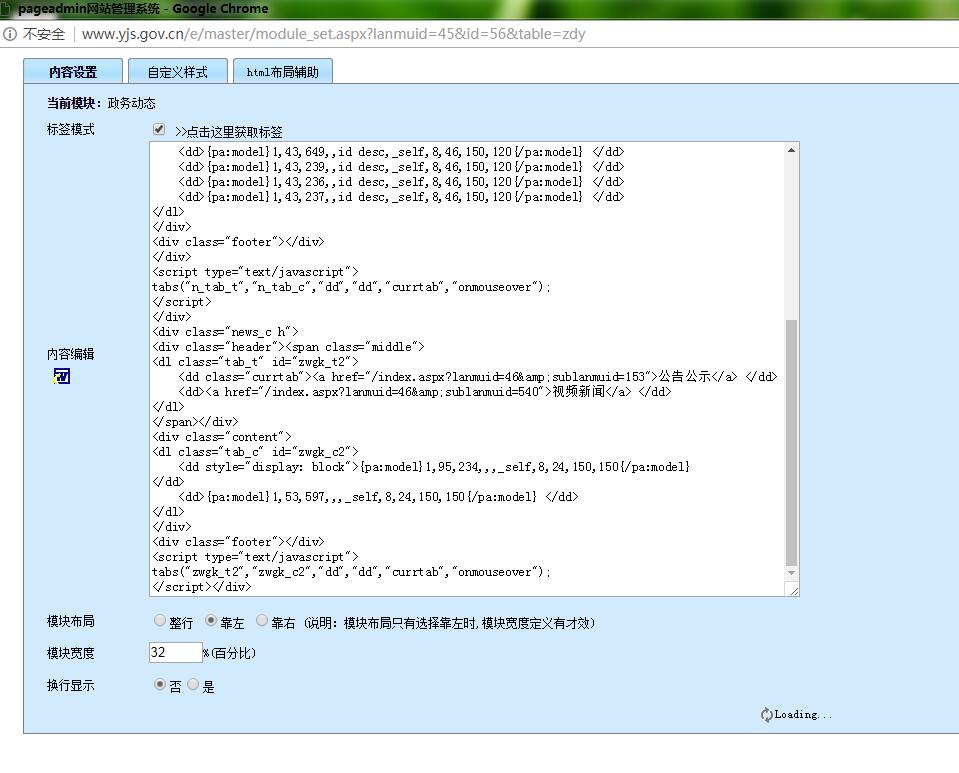
Task: Toggle the 标签模式 checkbox
Action: point(159,129)
